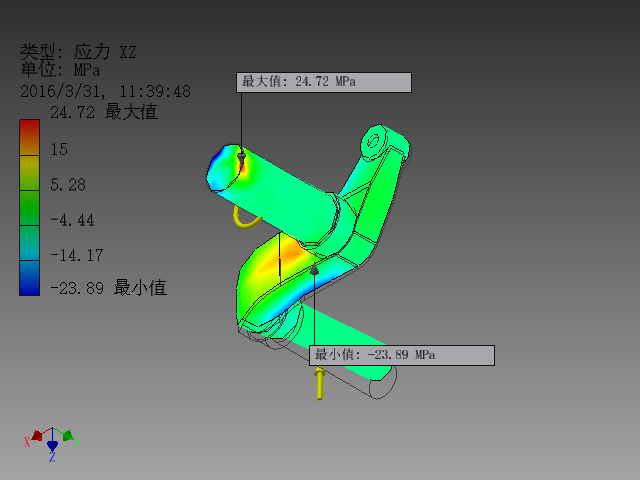Click the yellow-green legend segment near 5.28
The width and height of the screenshot is (640, 480).
(x=29, y=173)
